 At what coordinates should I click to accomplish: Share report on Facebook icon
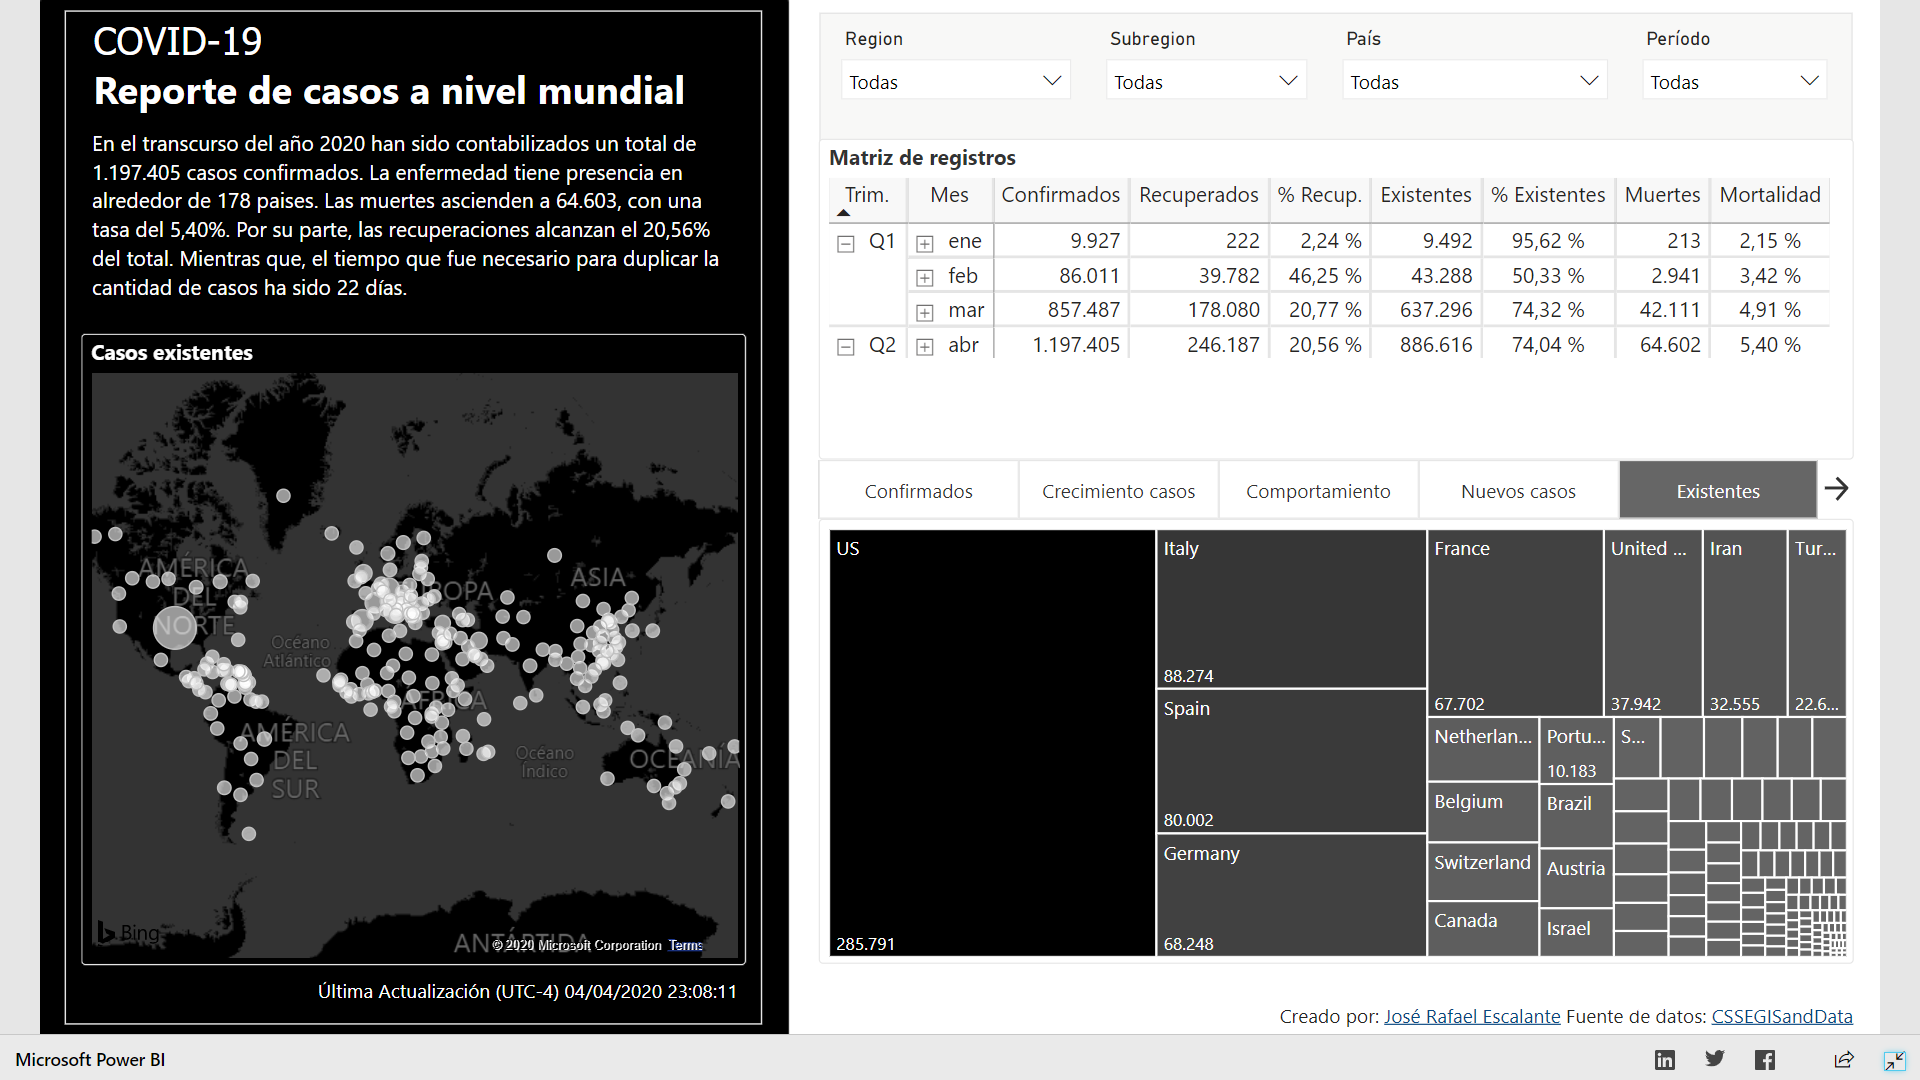pyautogui.click(x=1765, y=1060)
